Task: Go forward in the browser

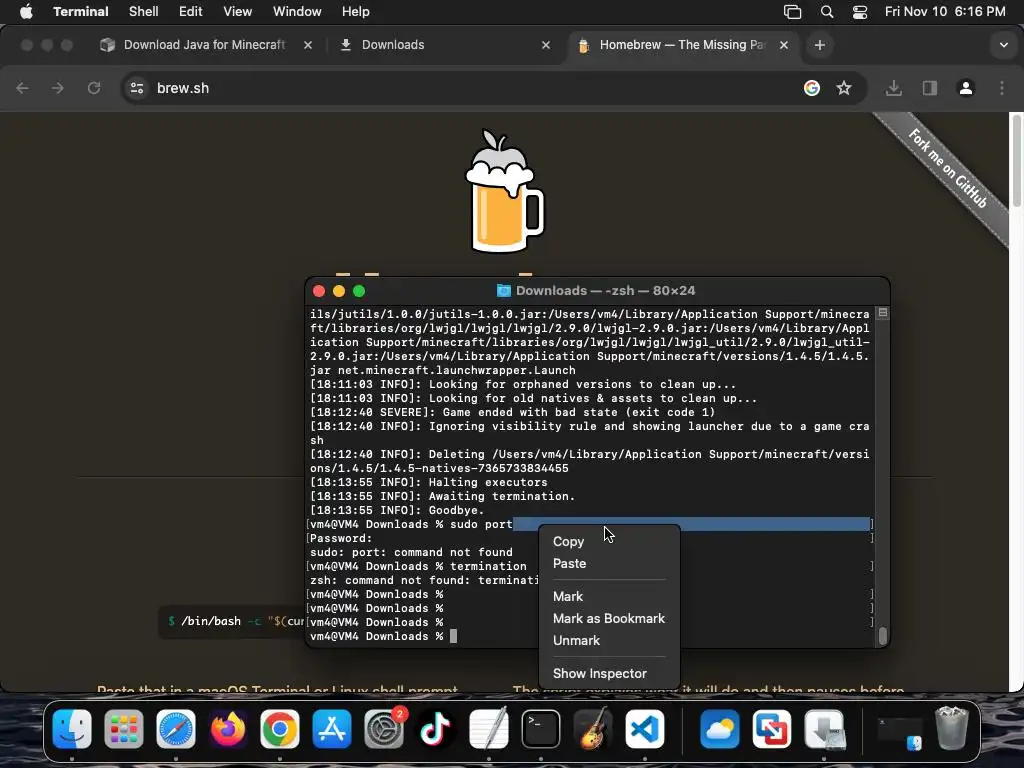Action: (x=57, y=88)
